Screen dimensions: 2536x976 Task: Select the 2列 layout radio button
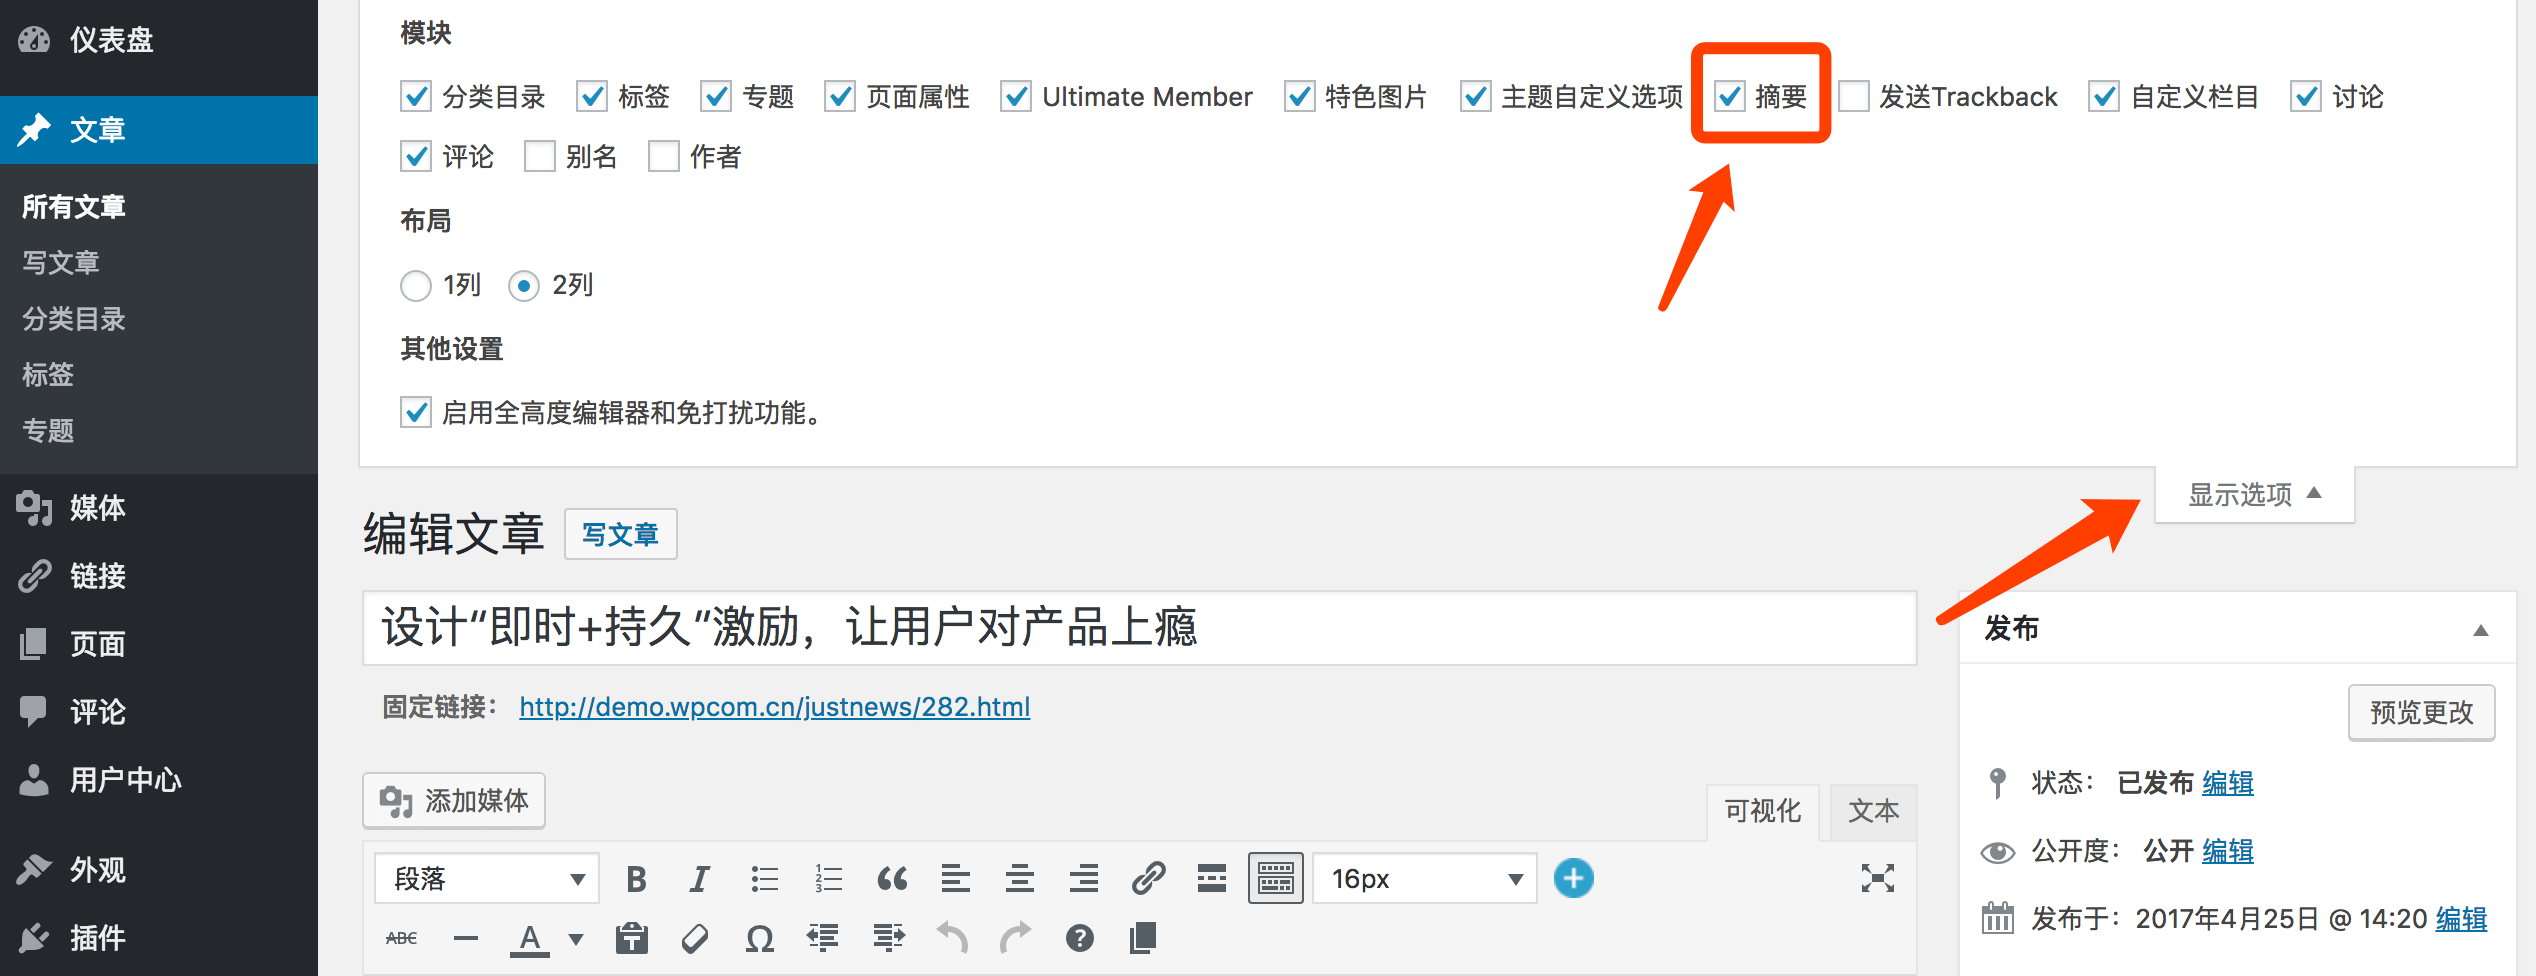(x=524, y=286)
